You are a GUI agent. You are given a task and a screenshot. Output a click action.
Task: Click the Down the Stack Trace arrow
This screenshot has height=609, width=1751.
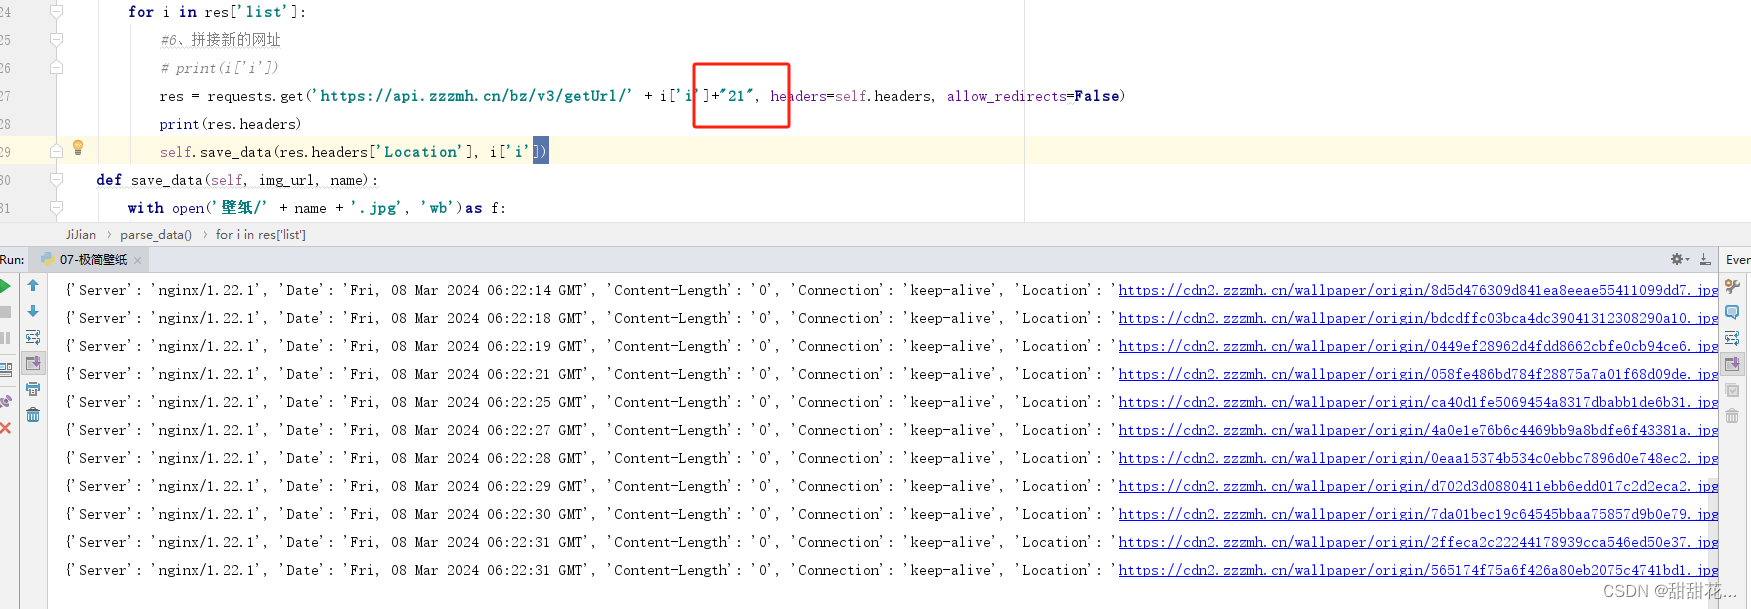[x=33, y=311]
